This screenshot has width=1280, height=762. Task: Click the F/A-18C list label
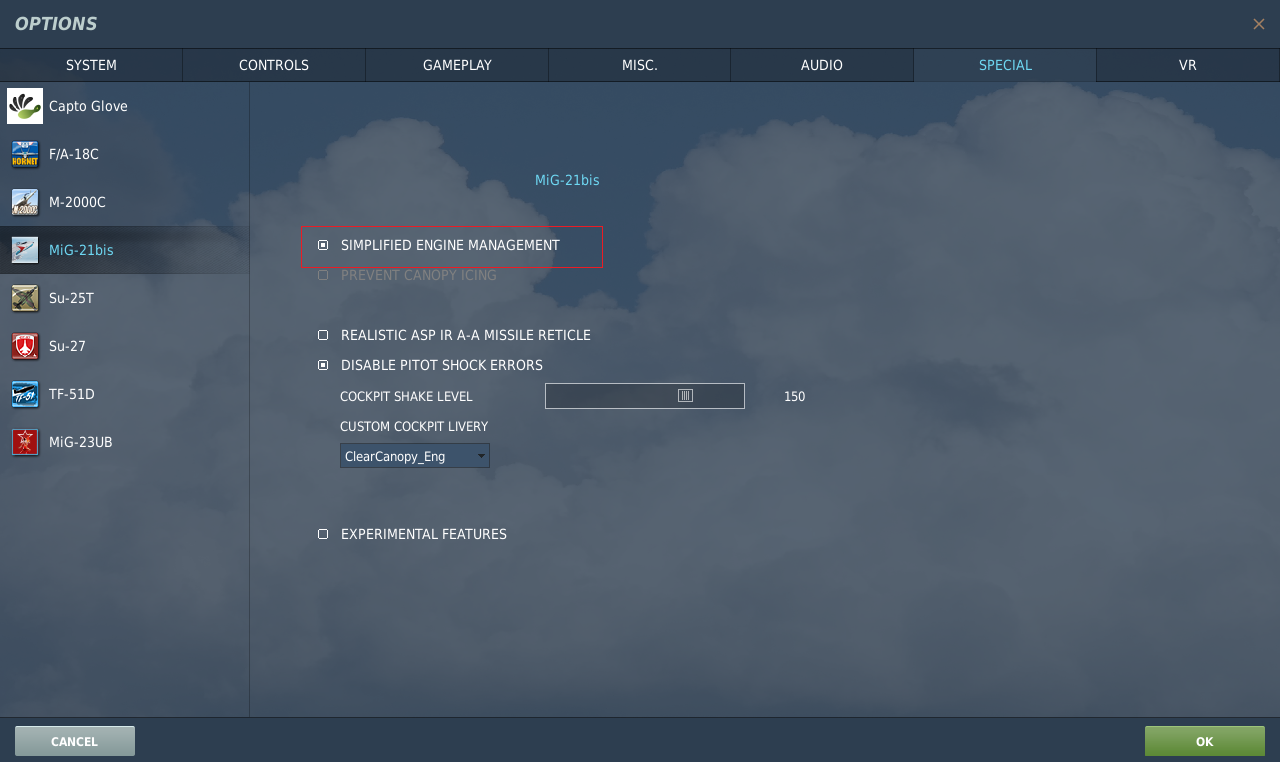[x=74, y=154]
